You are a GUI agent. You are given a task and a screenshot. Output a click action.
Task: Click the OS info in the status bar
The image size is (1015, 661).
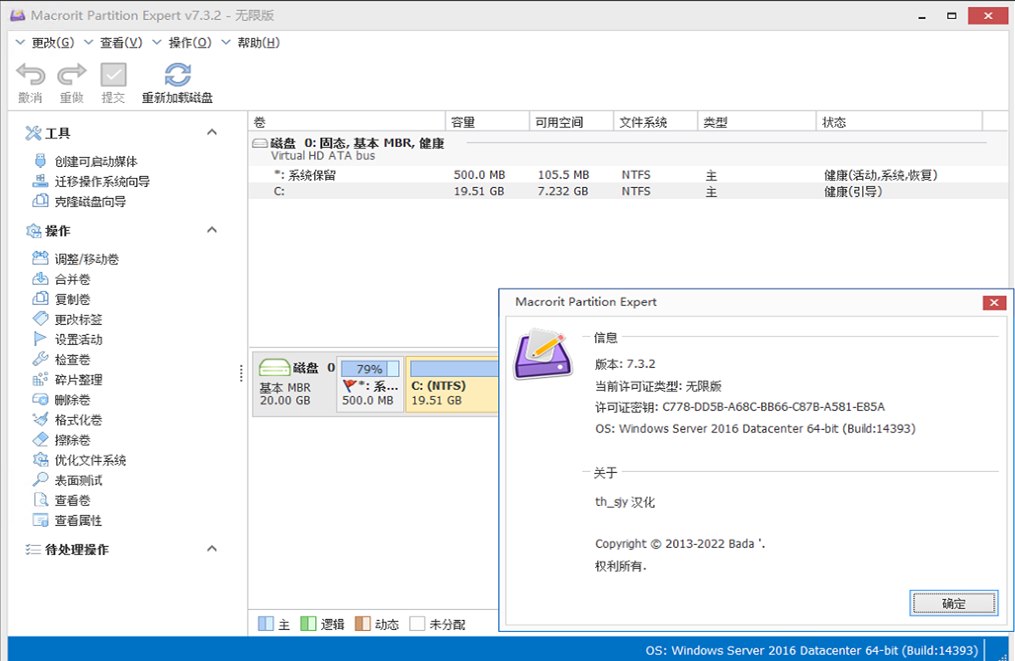point(811,650)
